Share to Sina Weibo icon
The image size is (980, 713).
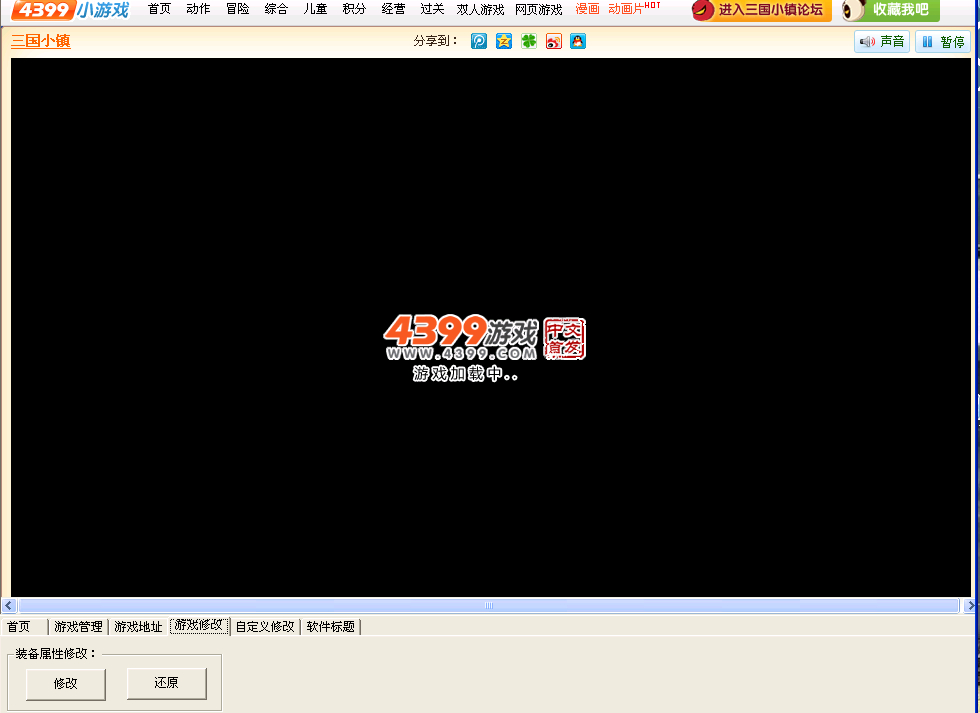point(554,41)
